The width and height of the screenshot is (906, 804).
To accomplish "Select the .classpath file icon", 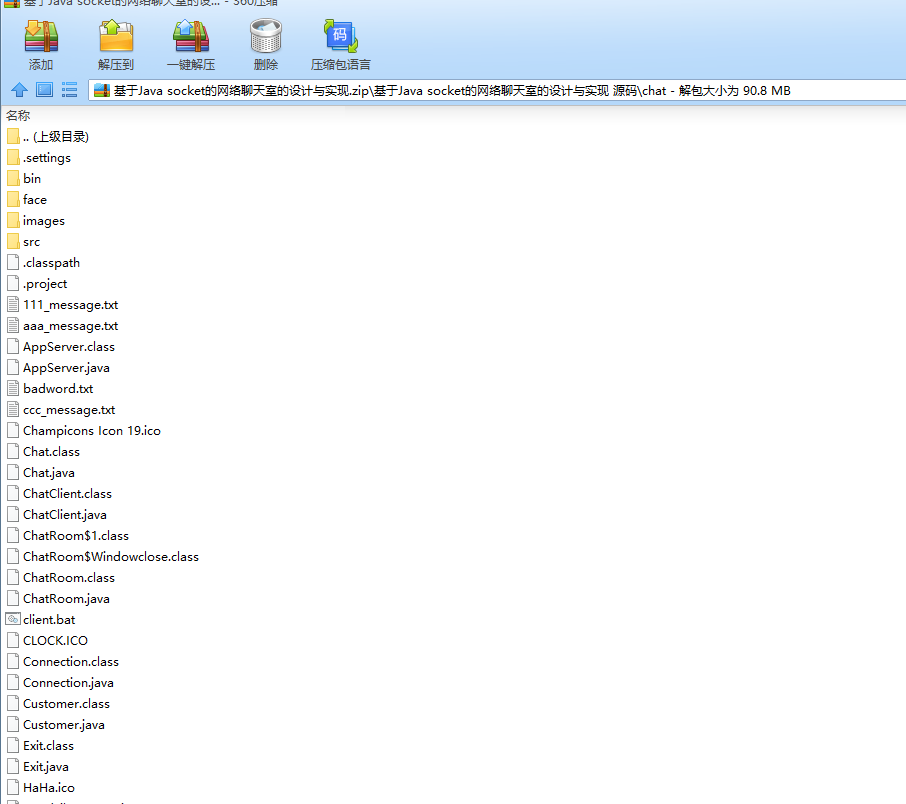I will click(13, 262).
